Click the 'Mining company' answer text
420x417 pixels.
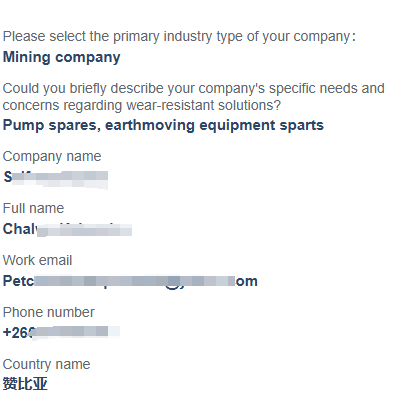(x=62, y=57)
